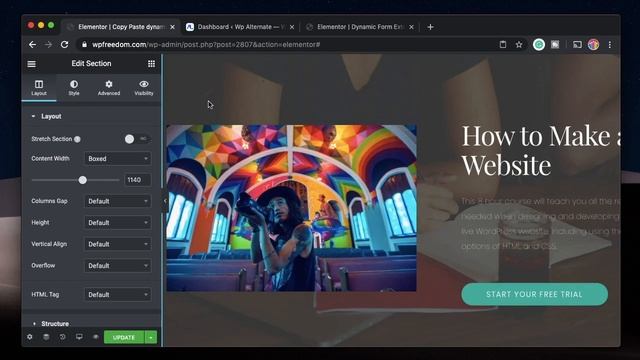The image size is (640, 360).
Task: Open Responsive Mode monitor icon
Action: click(x=79, y=337)
